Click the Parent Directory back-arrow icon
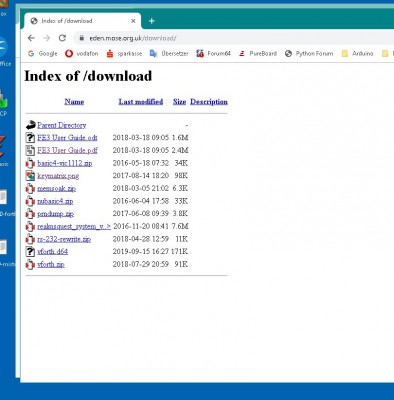Viewport: 394px width, 400px height. pyautogui.click(x=30, y=125)
